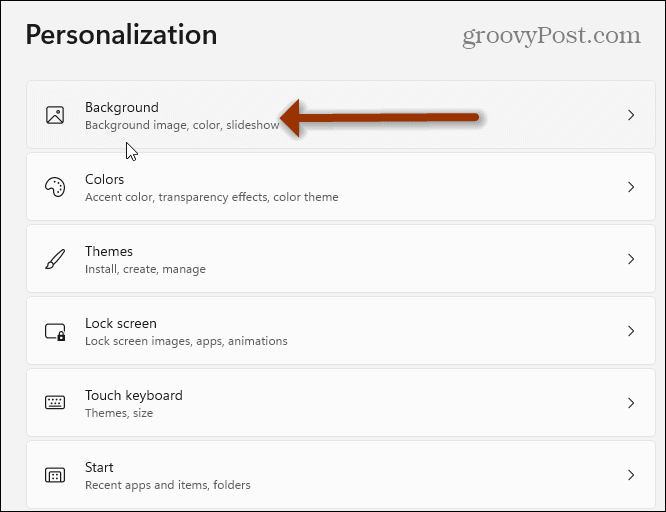Select the Lock screen title text

click(x=121, y=323)
